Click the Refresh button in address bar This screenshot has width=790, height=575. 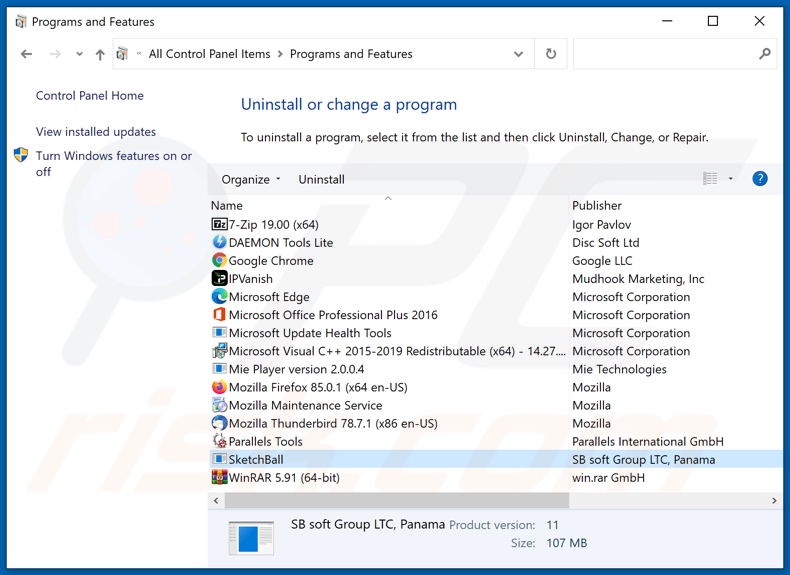tap(551, 53)
